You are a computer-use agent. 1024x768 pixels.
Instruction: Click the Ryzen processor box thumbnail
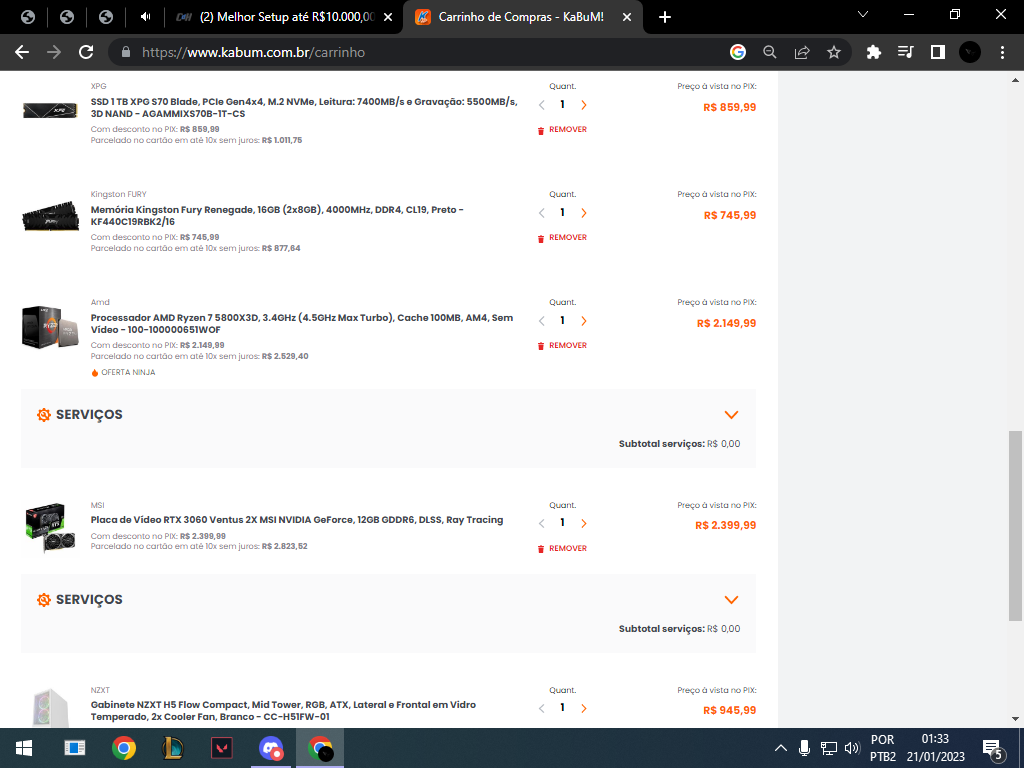point(50,326)
